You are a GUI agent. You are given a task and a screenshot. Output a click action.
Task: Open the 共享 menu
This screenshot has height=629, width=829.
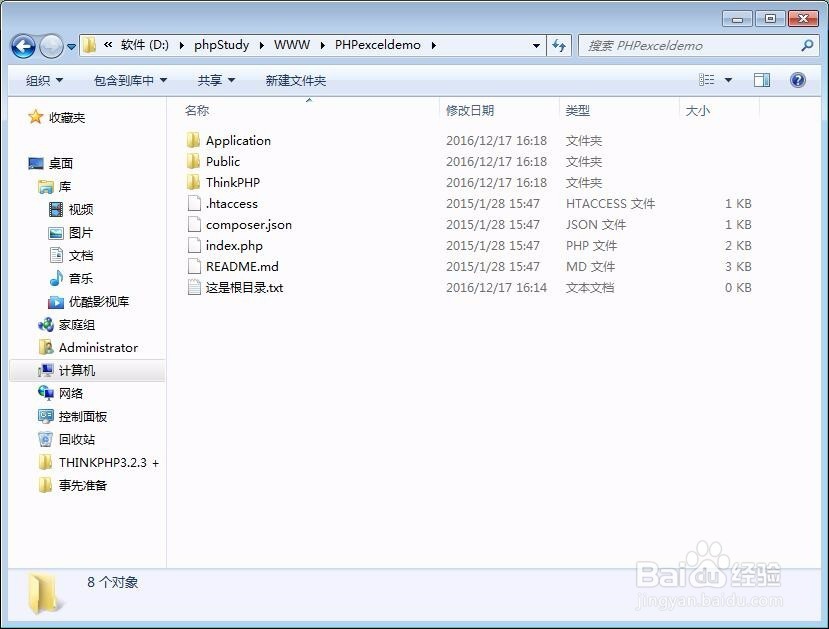[212, 80]
